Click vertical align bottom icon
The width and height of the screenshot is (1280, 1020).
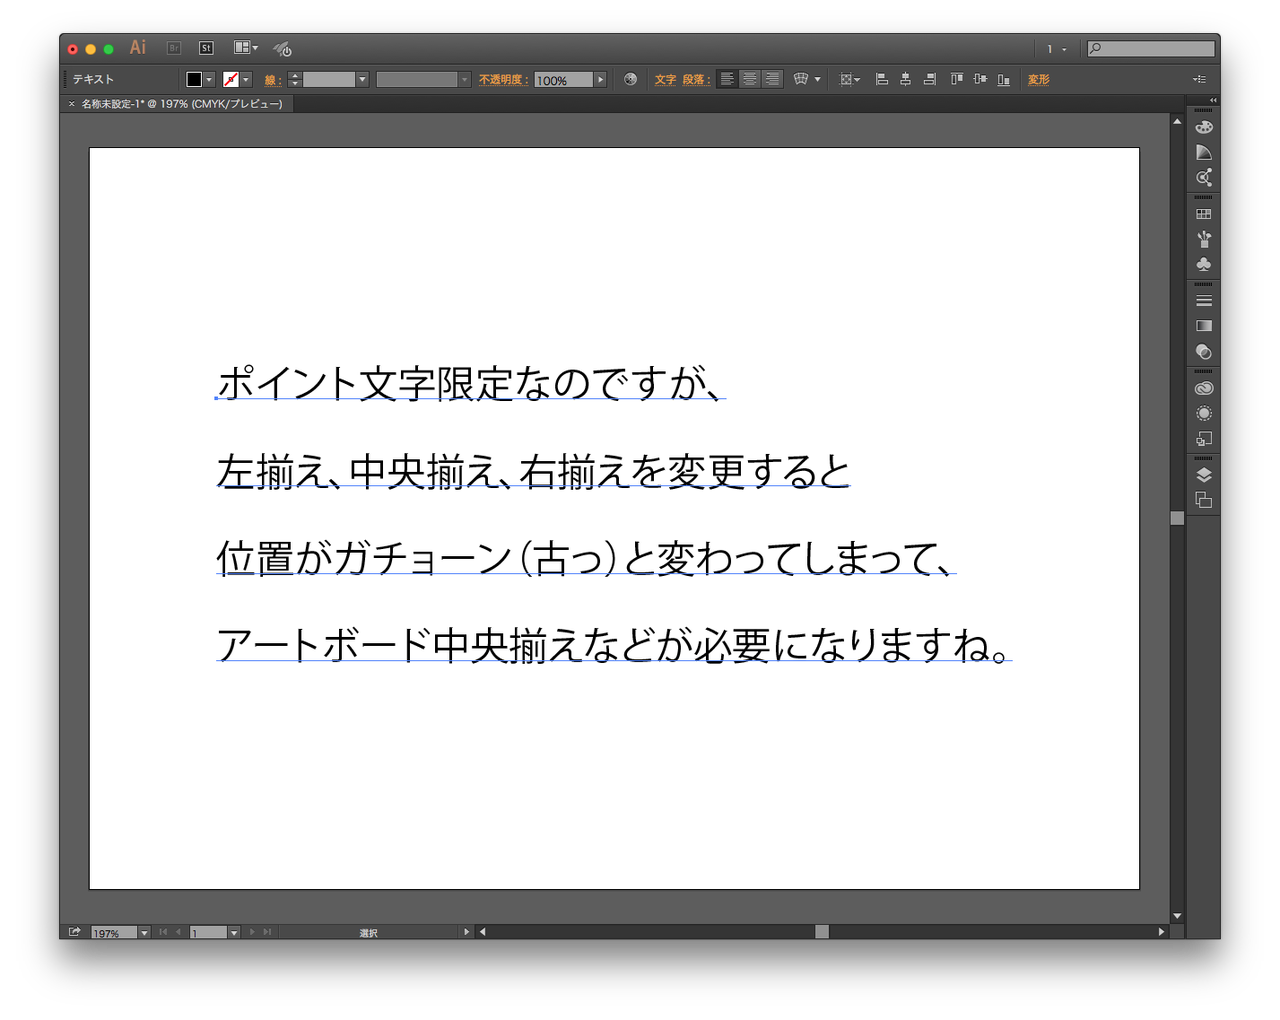[x=1003, y=79]
